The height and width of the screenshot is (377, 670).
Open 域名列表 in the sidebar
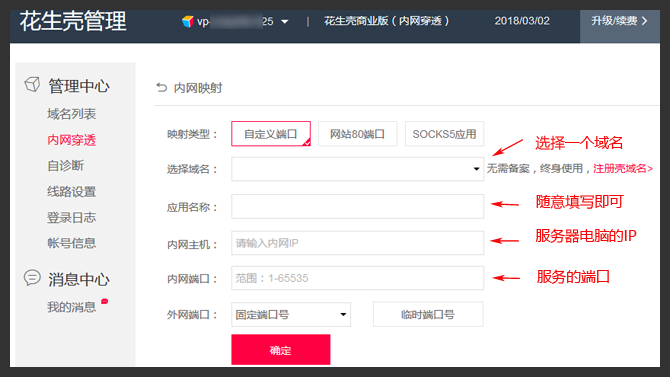click(x=71, y=114)
